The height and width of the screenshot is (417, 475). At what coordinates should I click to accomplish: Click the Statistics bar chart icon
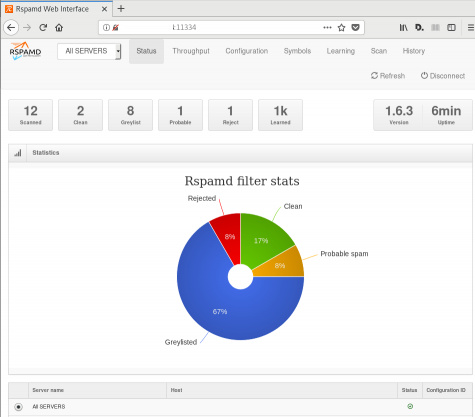pos(18,153)
